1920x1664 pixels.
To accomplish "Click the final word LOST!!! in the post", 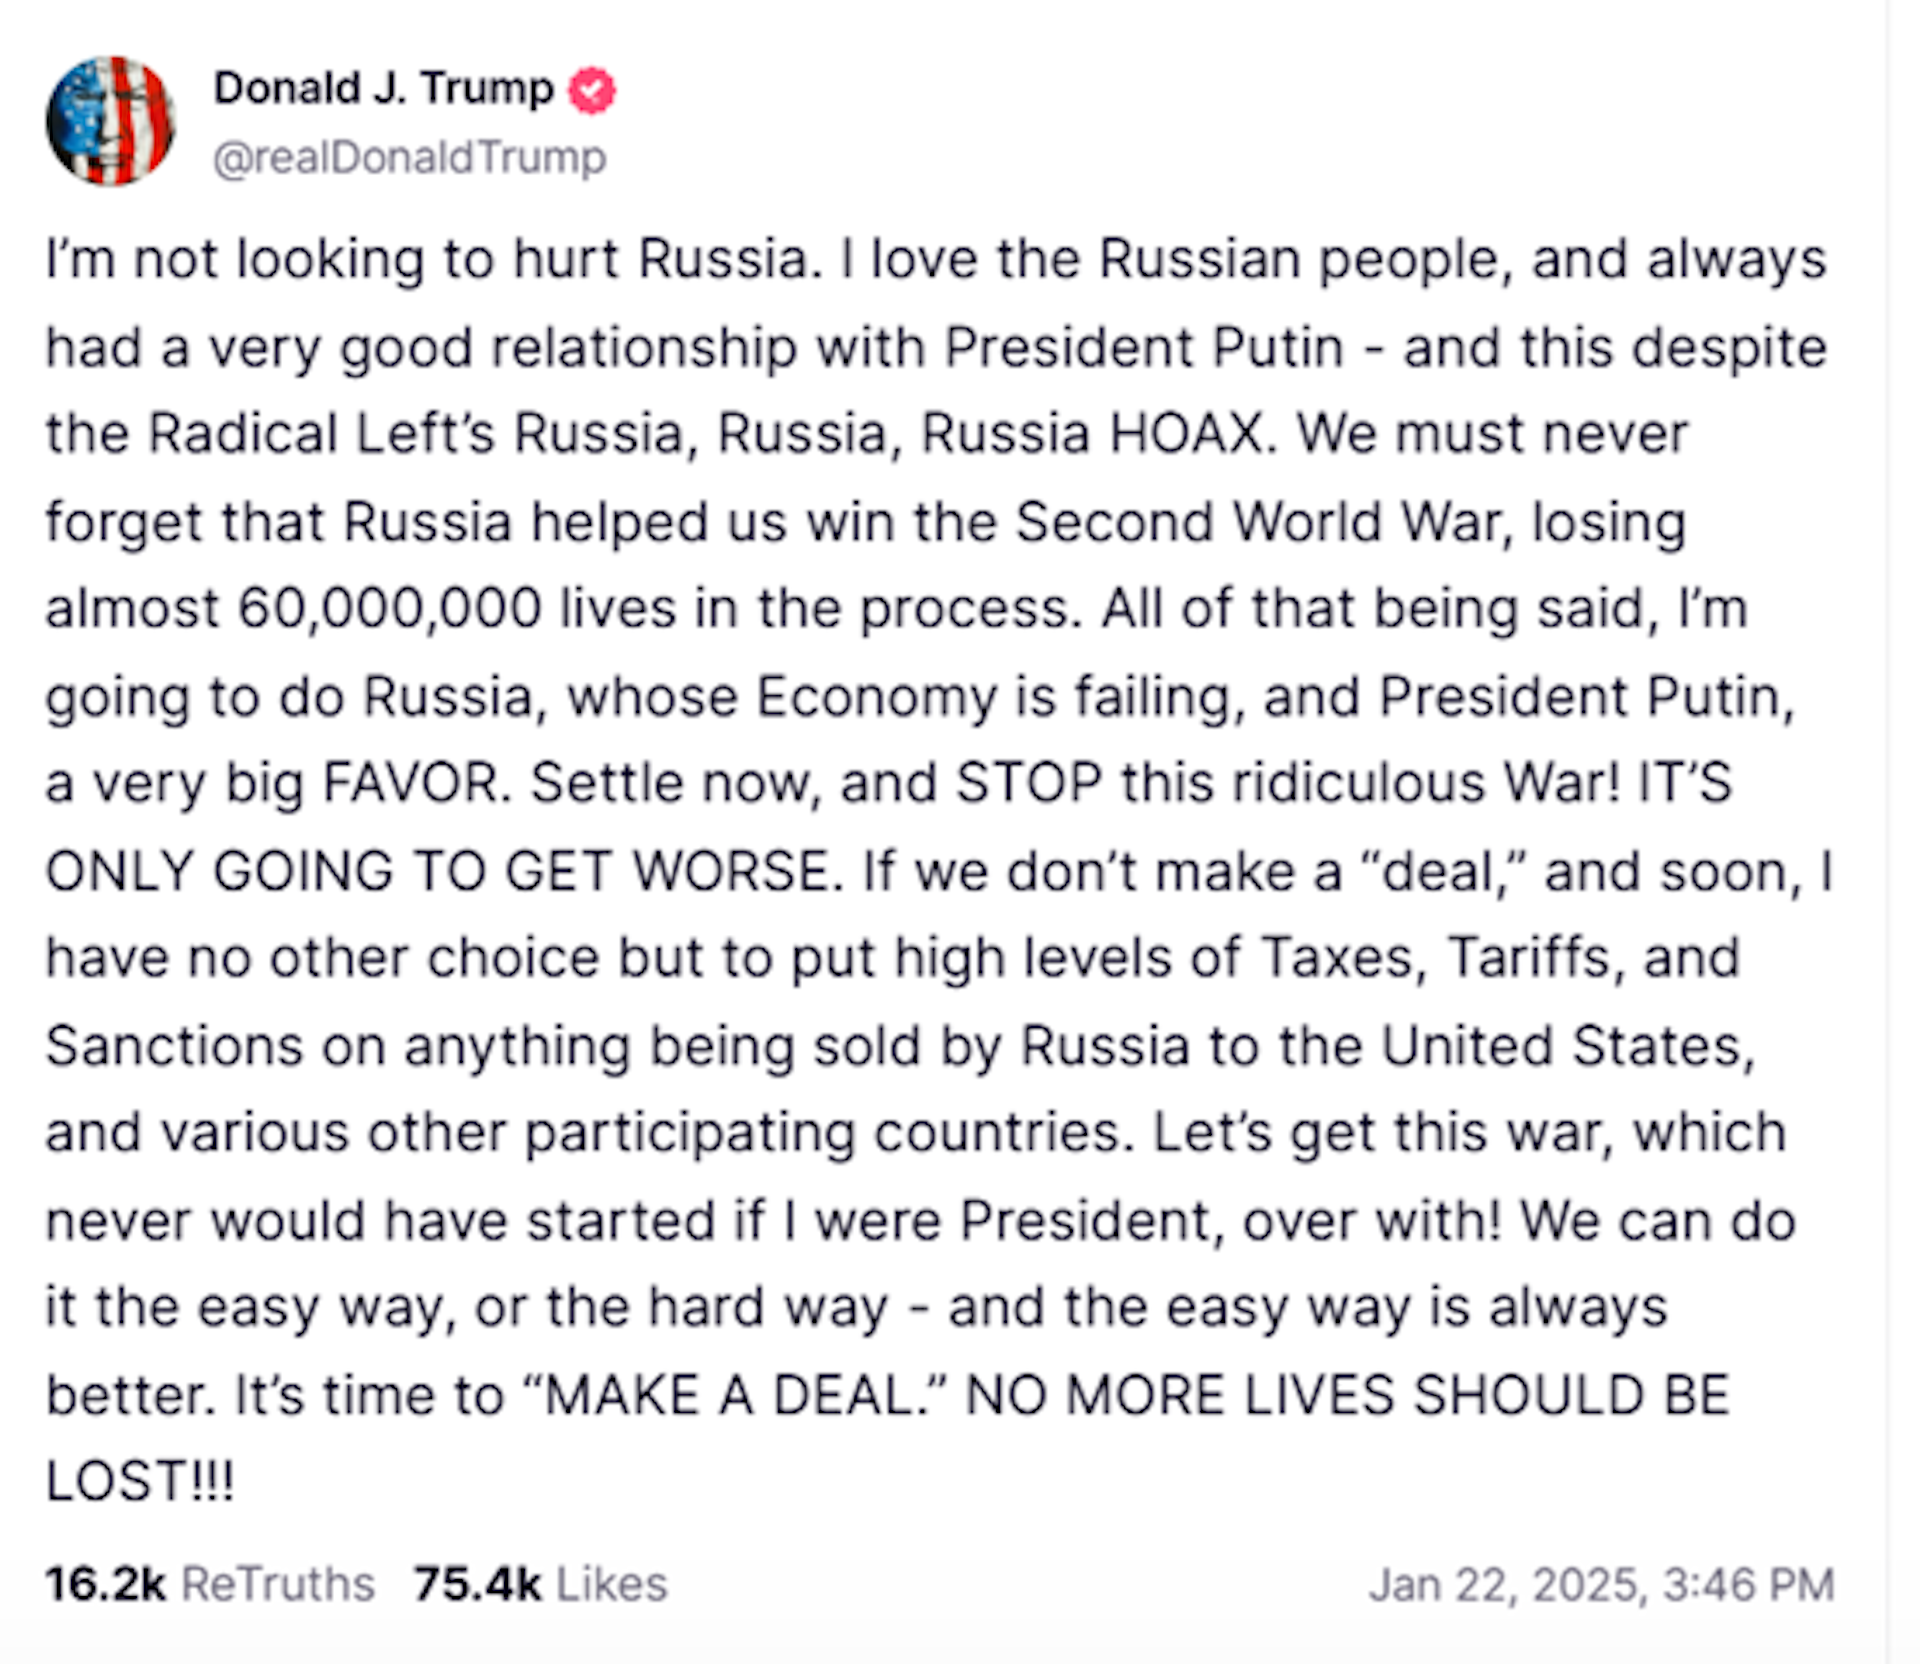I will 140,1482.
